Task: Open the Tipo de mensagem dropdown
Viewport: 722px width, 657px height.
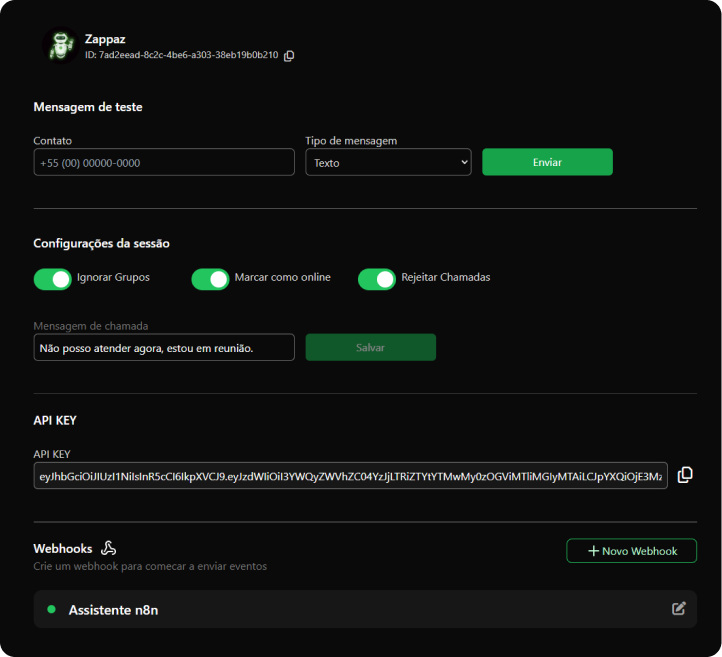Action: 388,162
